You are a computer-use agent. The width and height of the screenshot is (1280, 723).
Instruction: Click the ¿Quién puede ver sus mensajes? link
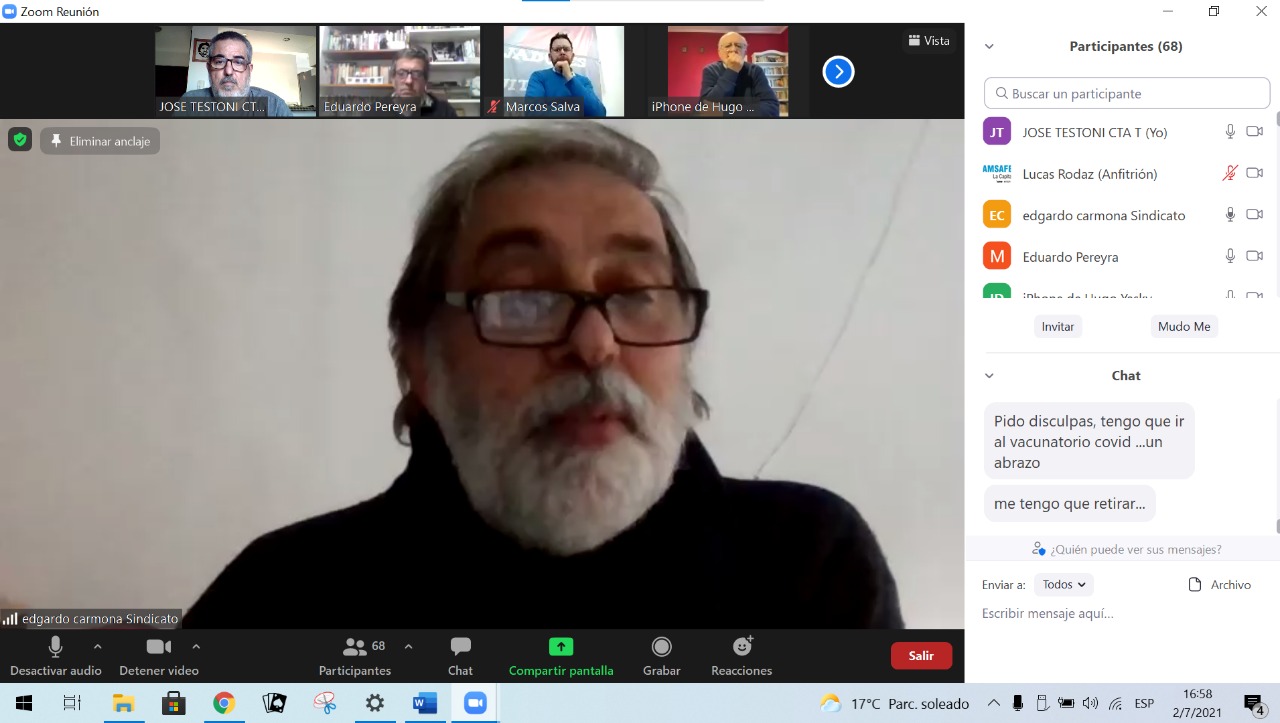1126,549
